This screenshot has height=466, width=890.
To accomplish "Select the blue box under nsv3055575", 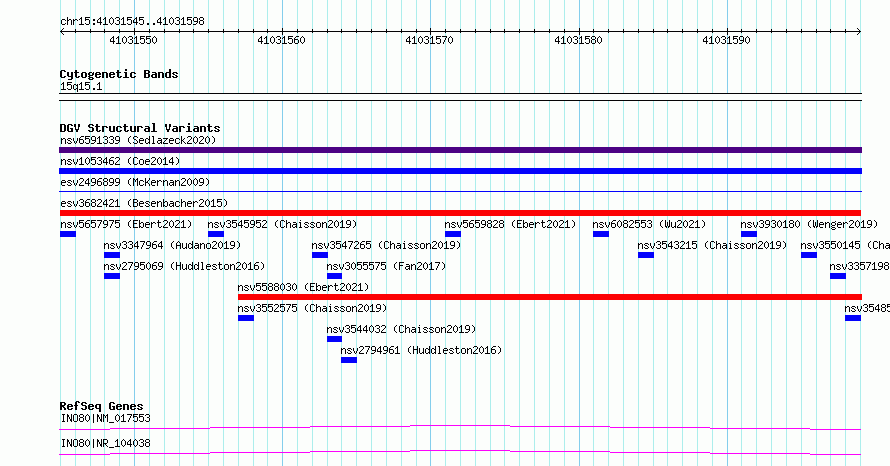I will tap(334, 276).
